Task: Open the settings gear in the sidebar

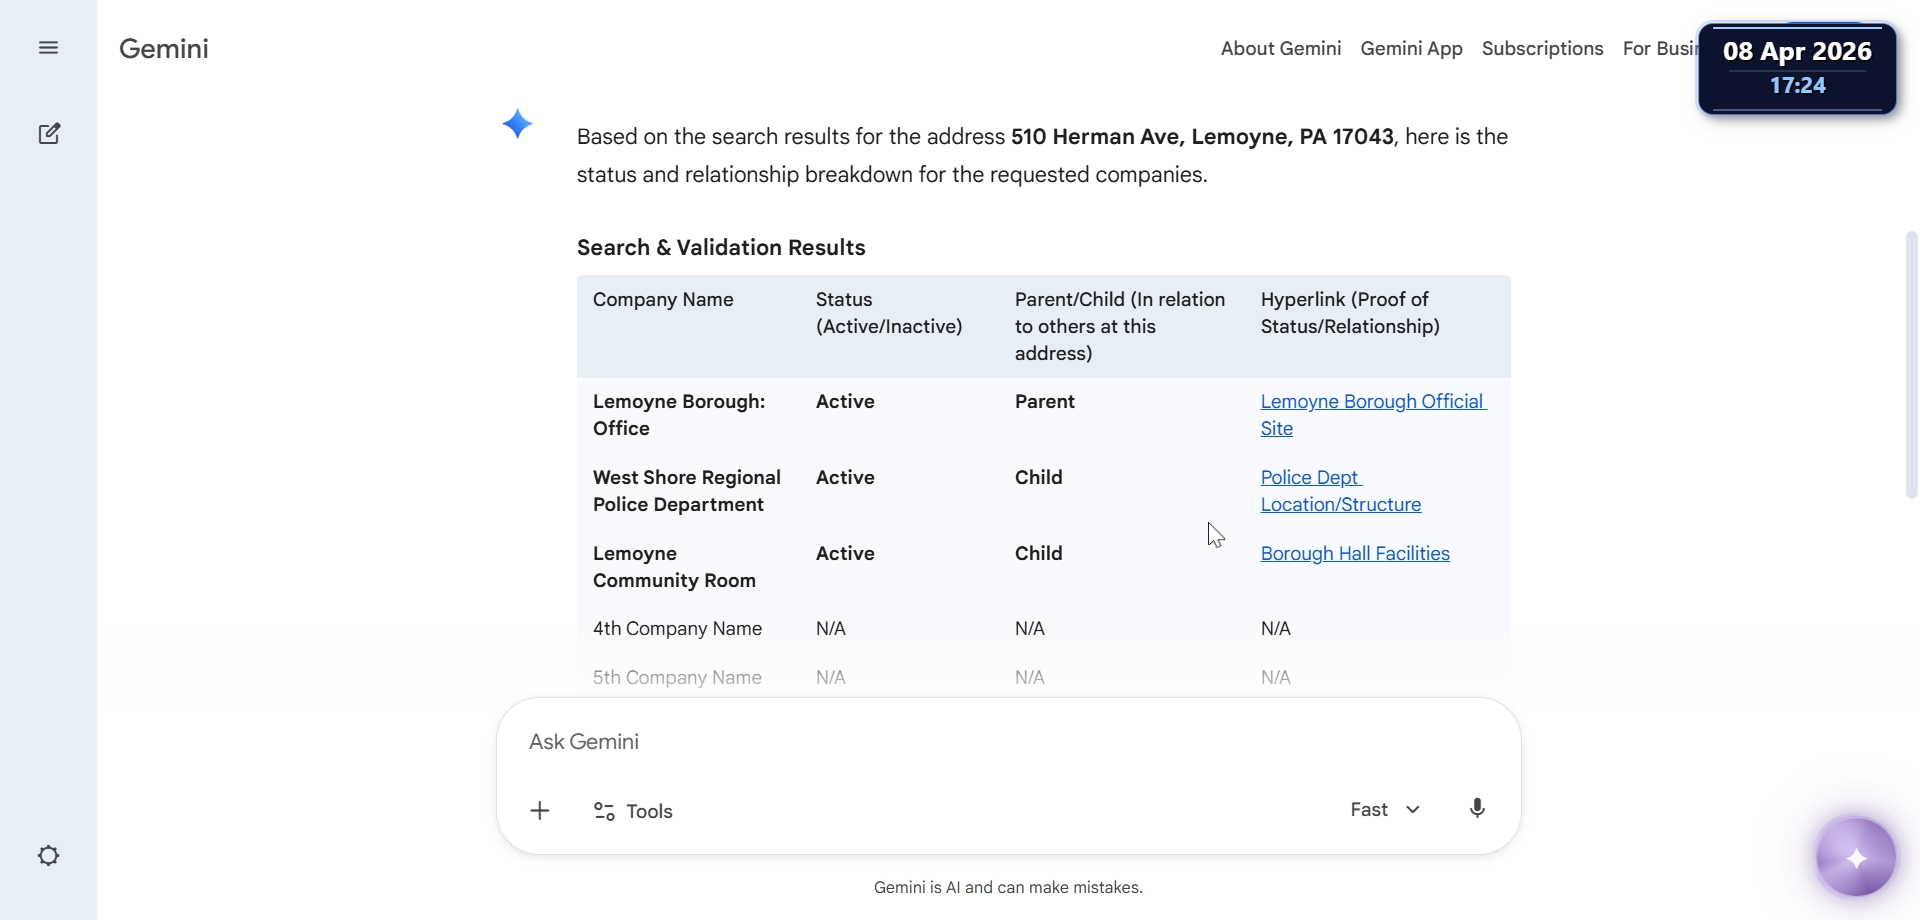Action: [x=48, y=856]
